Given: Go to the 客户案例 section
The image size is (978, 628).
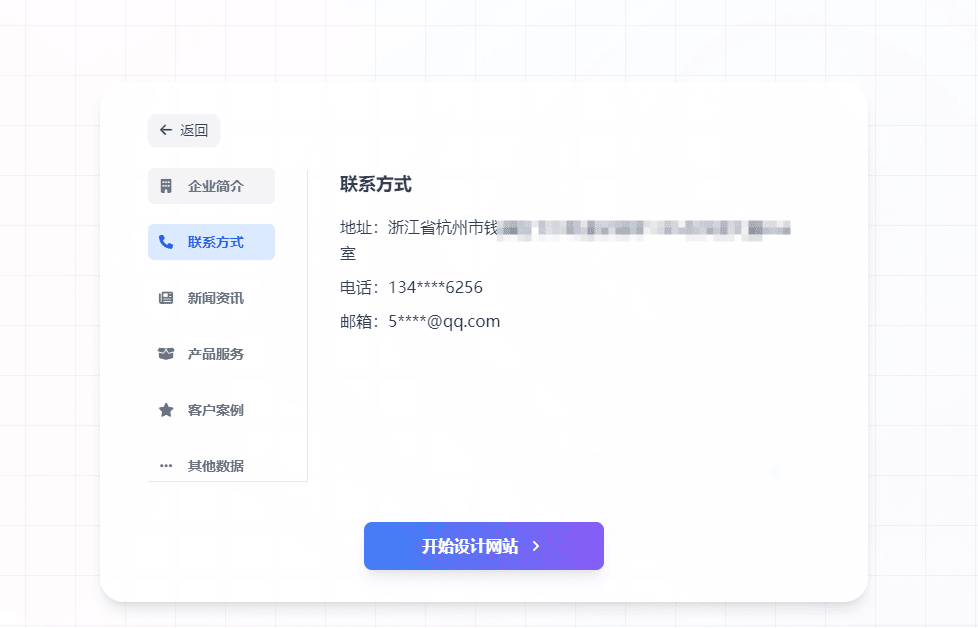Looking at the screenshot, I should 215,410.
